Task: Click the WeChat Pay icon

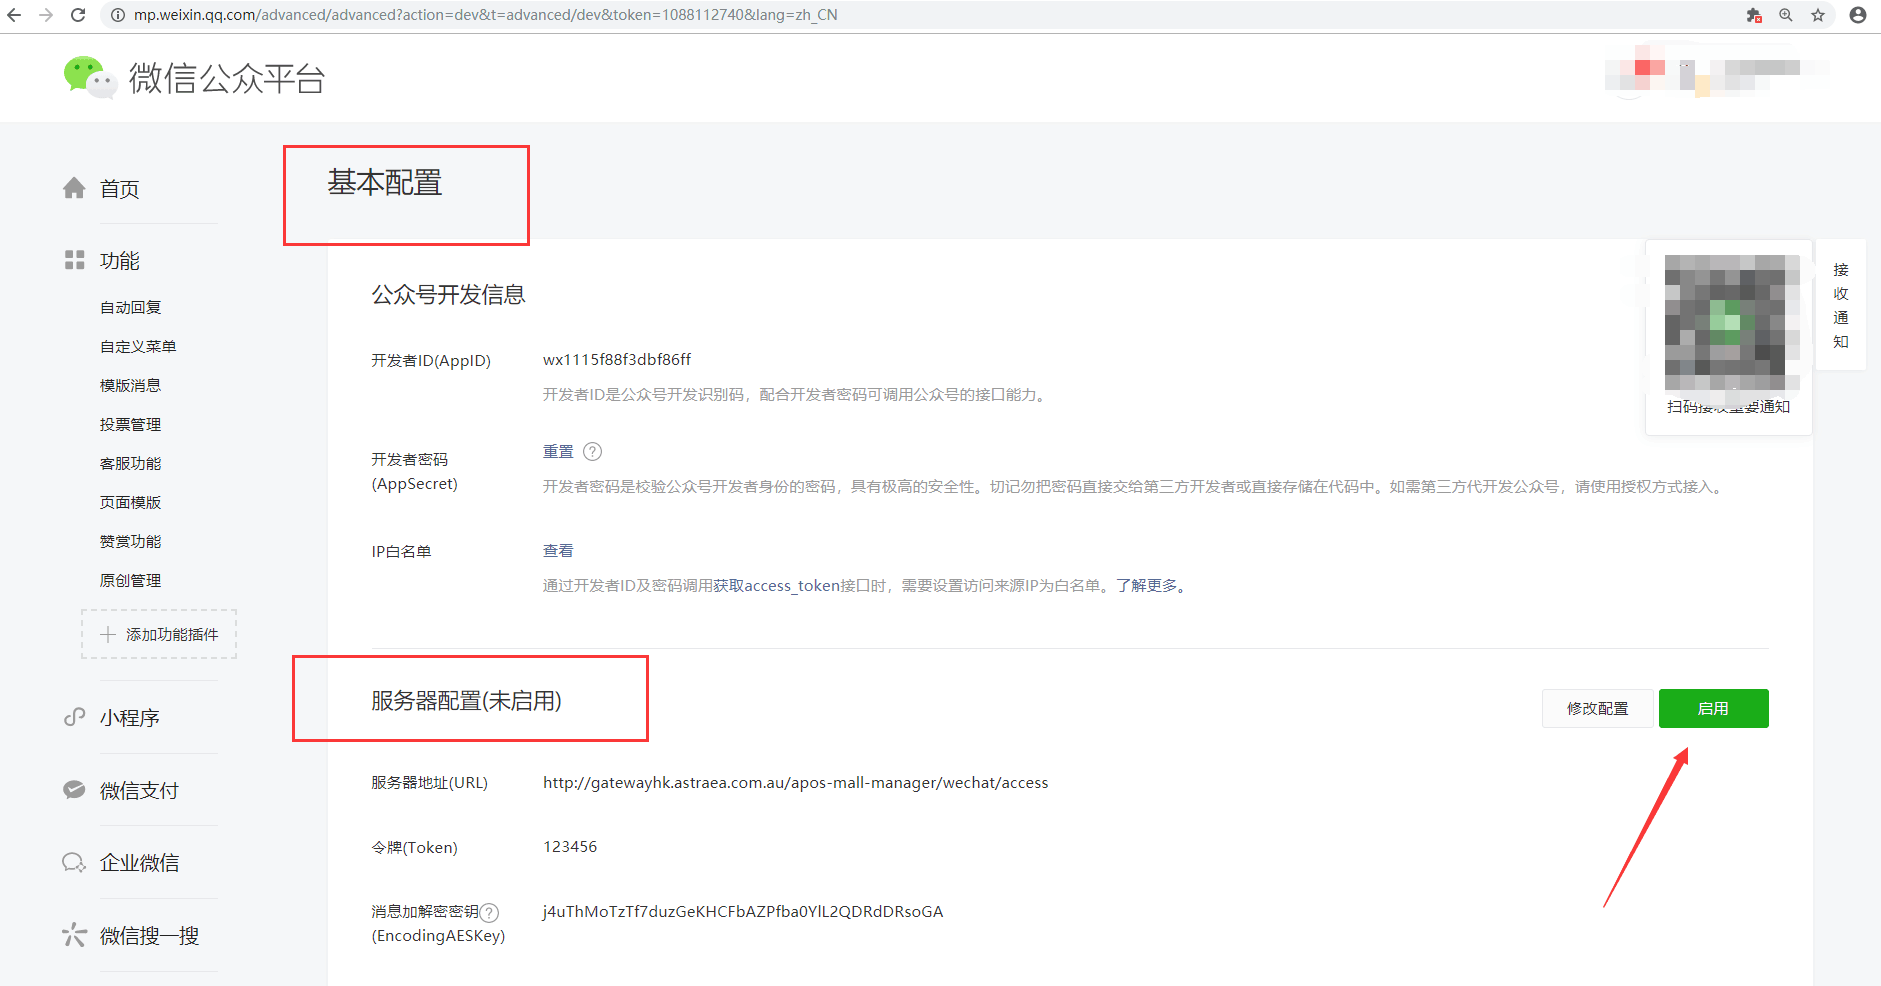Action: (74, 790)
